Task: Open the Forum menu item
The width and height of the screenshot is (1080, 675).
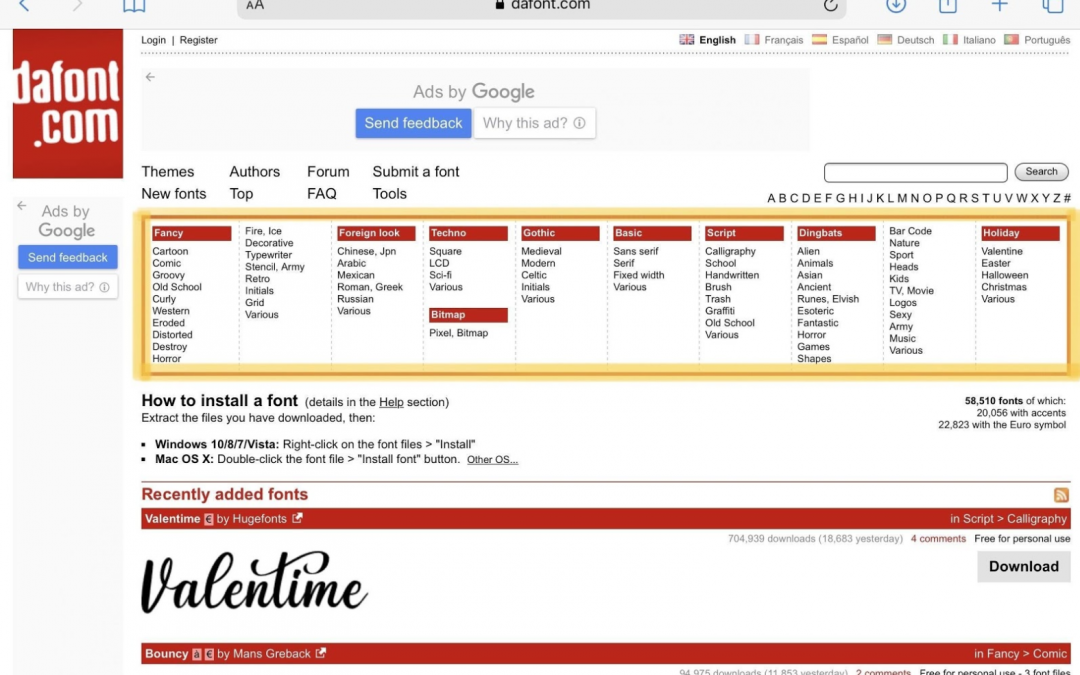Action: [328, 172]
